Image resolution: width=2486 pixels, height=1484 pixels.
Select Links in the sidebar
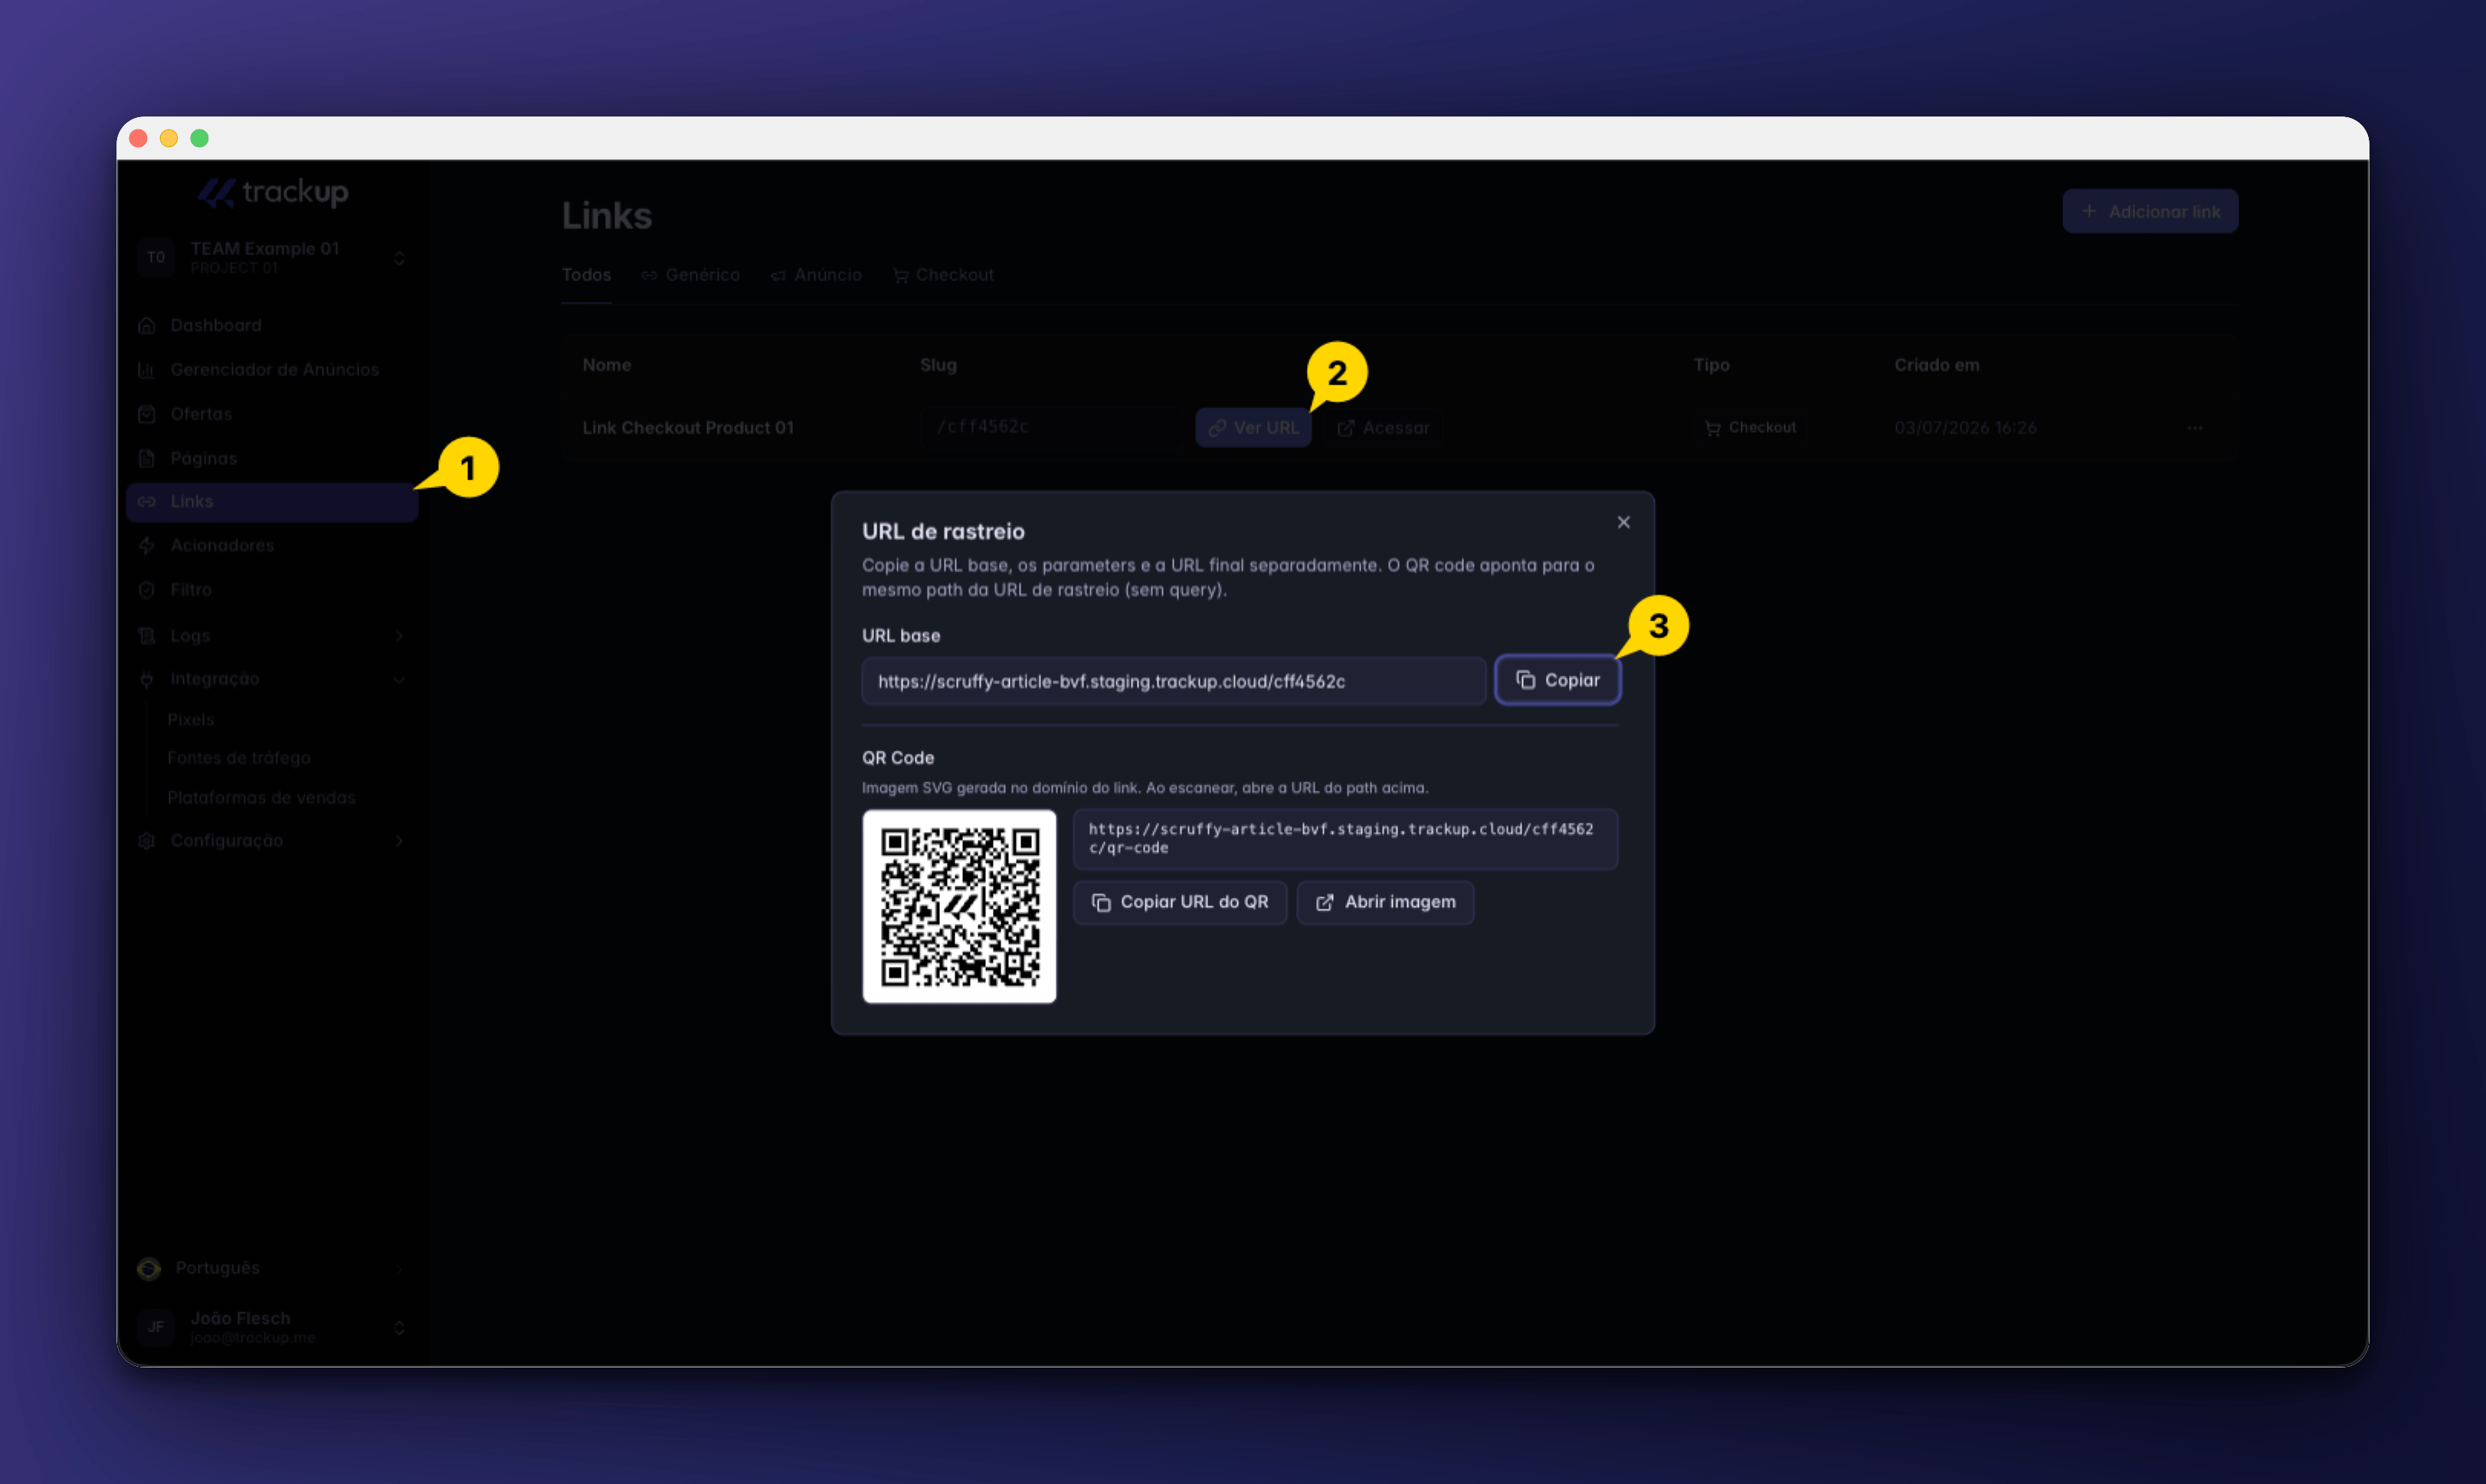click(272, 502)
